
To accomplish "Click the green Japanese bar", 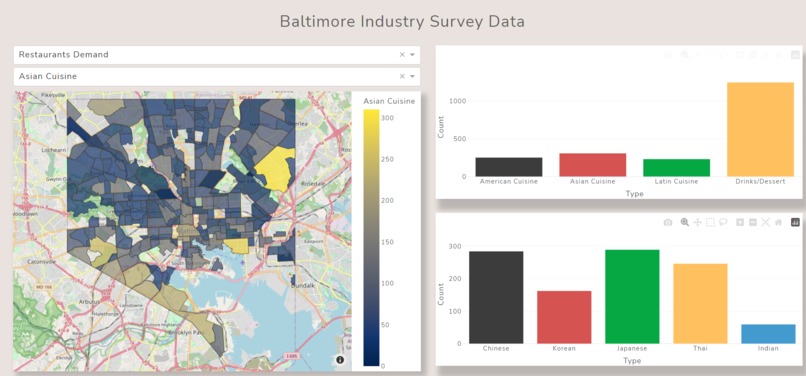I will pyautogui.click(x=632, y=297).
